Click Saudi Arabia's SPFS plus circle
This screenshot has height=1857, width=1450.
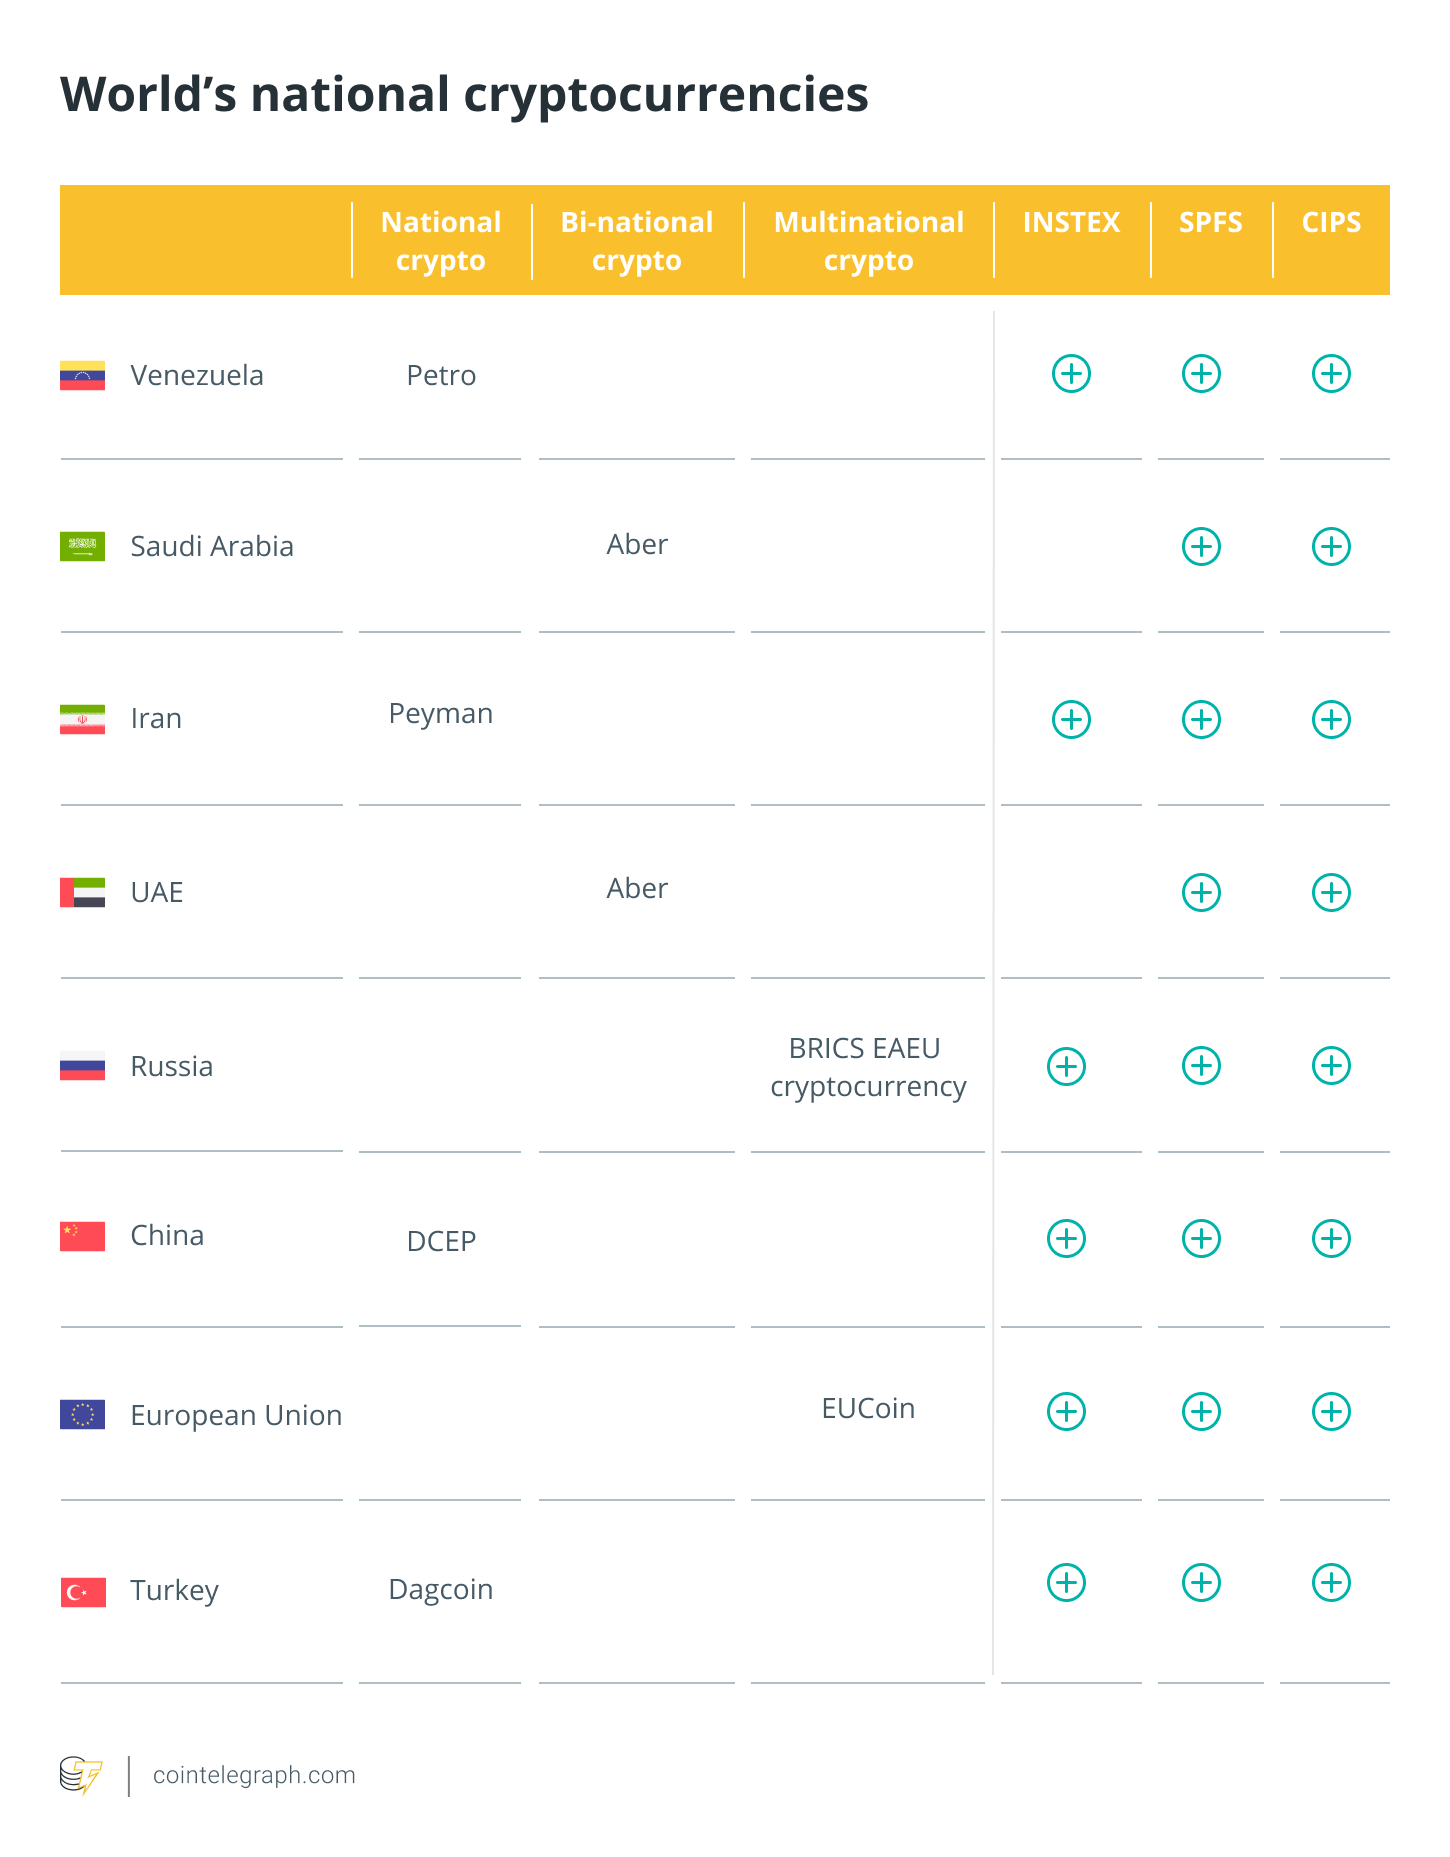click(1201, 546)
